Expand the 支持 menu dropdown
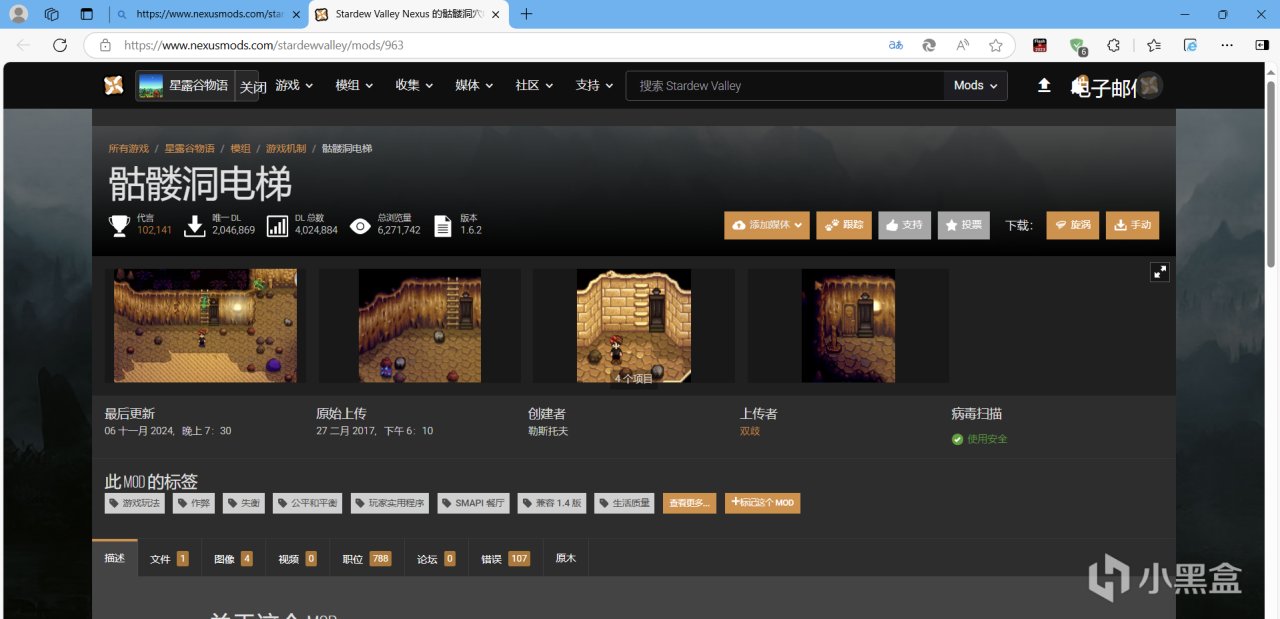The width and height of the screenshot is (1280, 619). click(x=594, y=86)
